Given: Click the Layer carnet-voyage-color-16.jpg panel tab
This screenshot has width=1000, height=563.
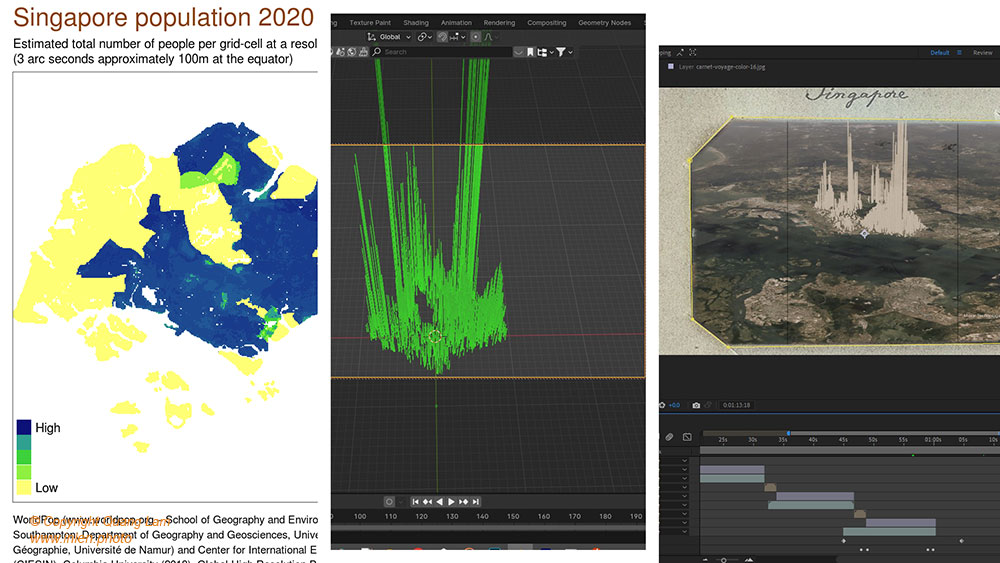Looking at the screenshot, I should [x=722, y=66].
